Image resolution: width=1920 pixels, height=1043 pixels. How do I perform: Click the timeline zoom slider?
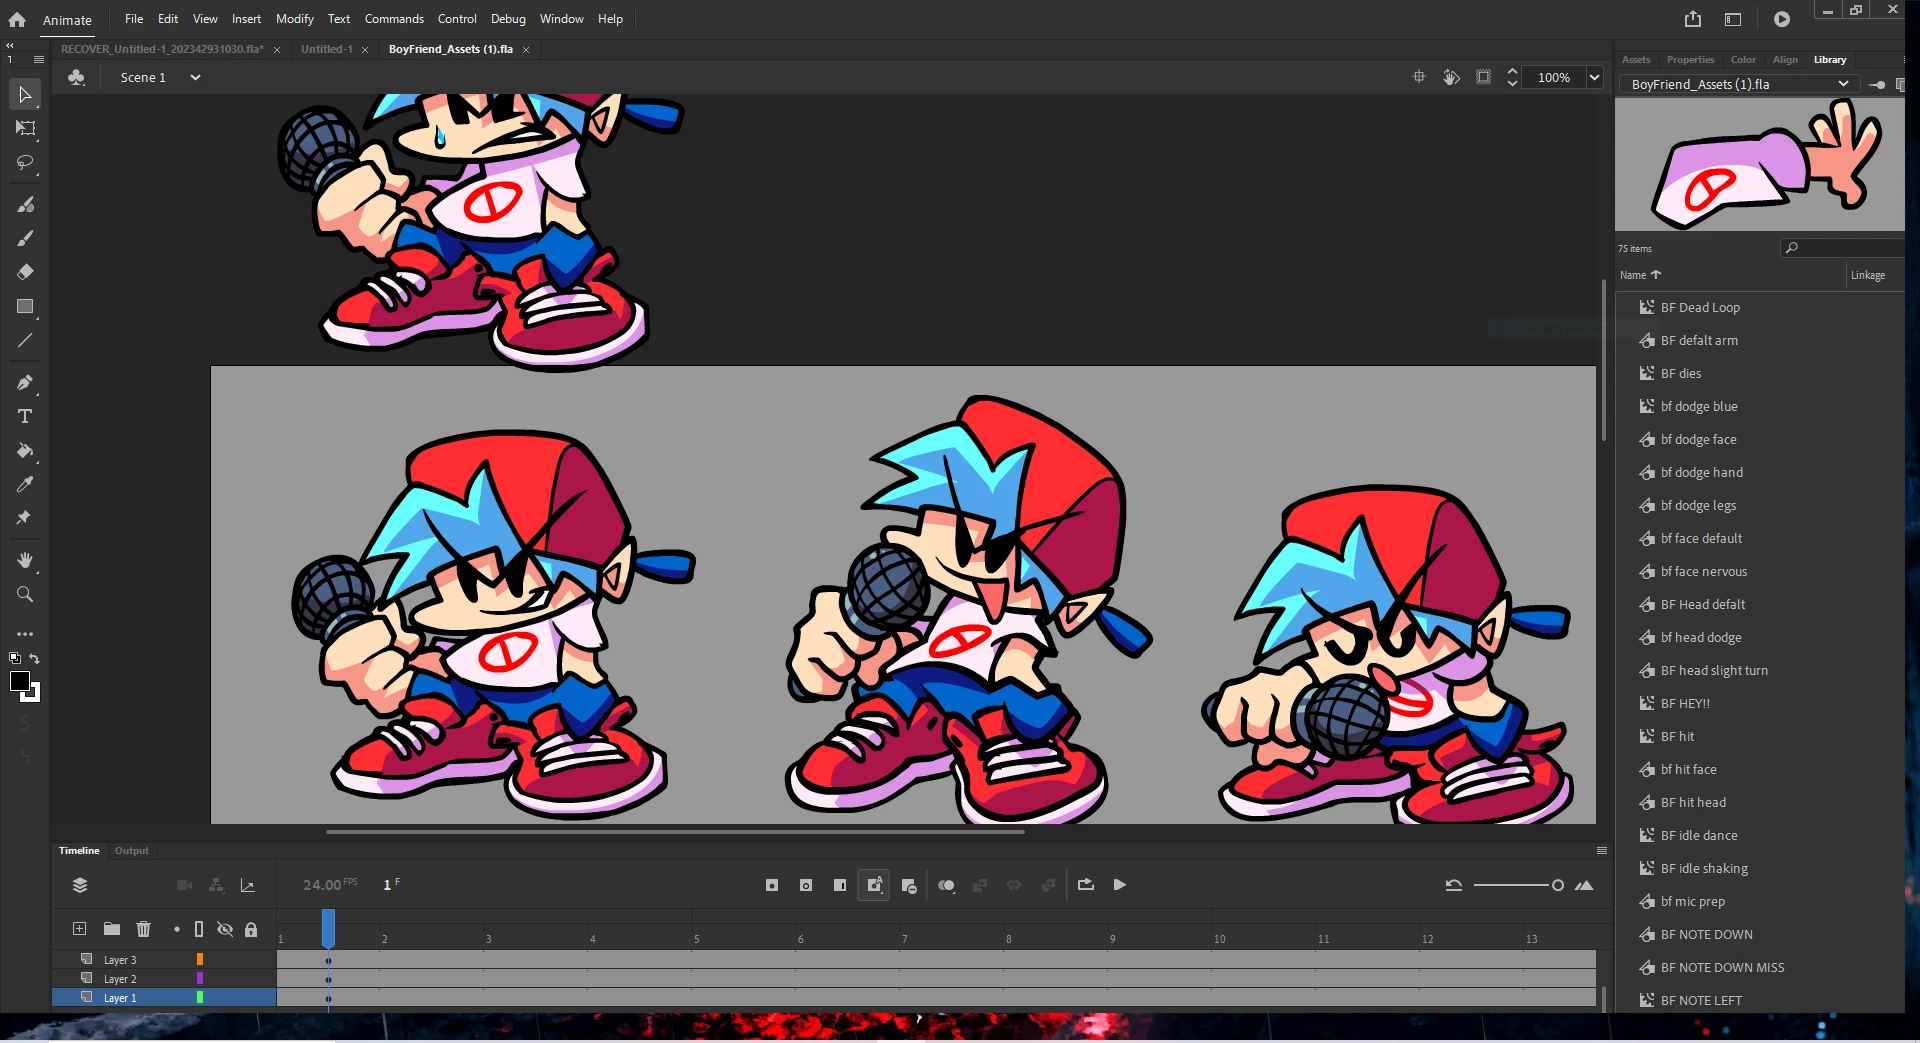(x=1518, y=885)
